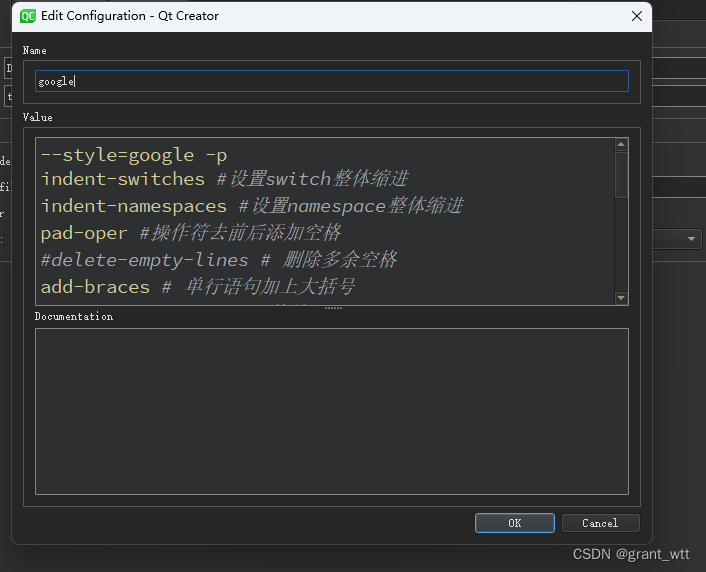Click the 'pad-oper' option line

pyautogui.click(x=190, y=233)
